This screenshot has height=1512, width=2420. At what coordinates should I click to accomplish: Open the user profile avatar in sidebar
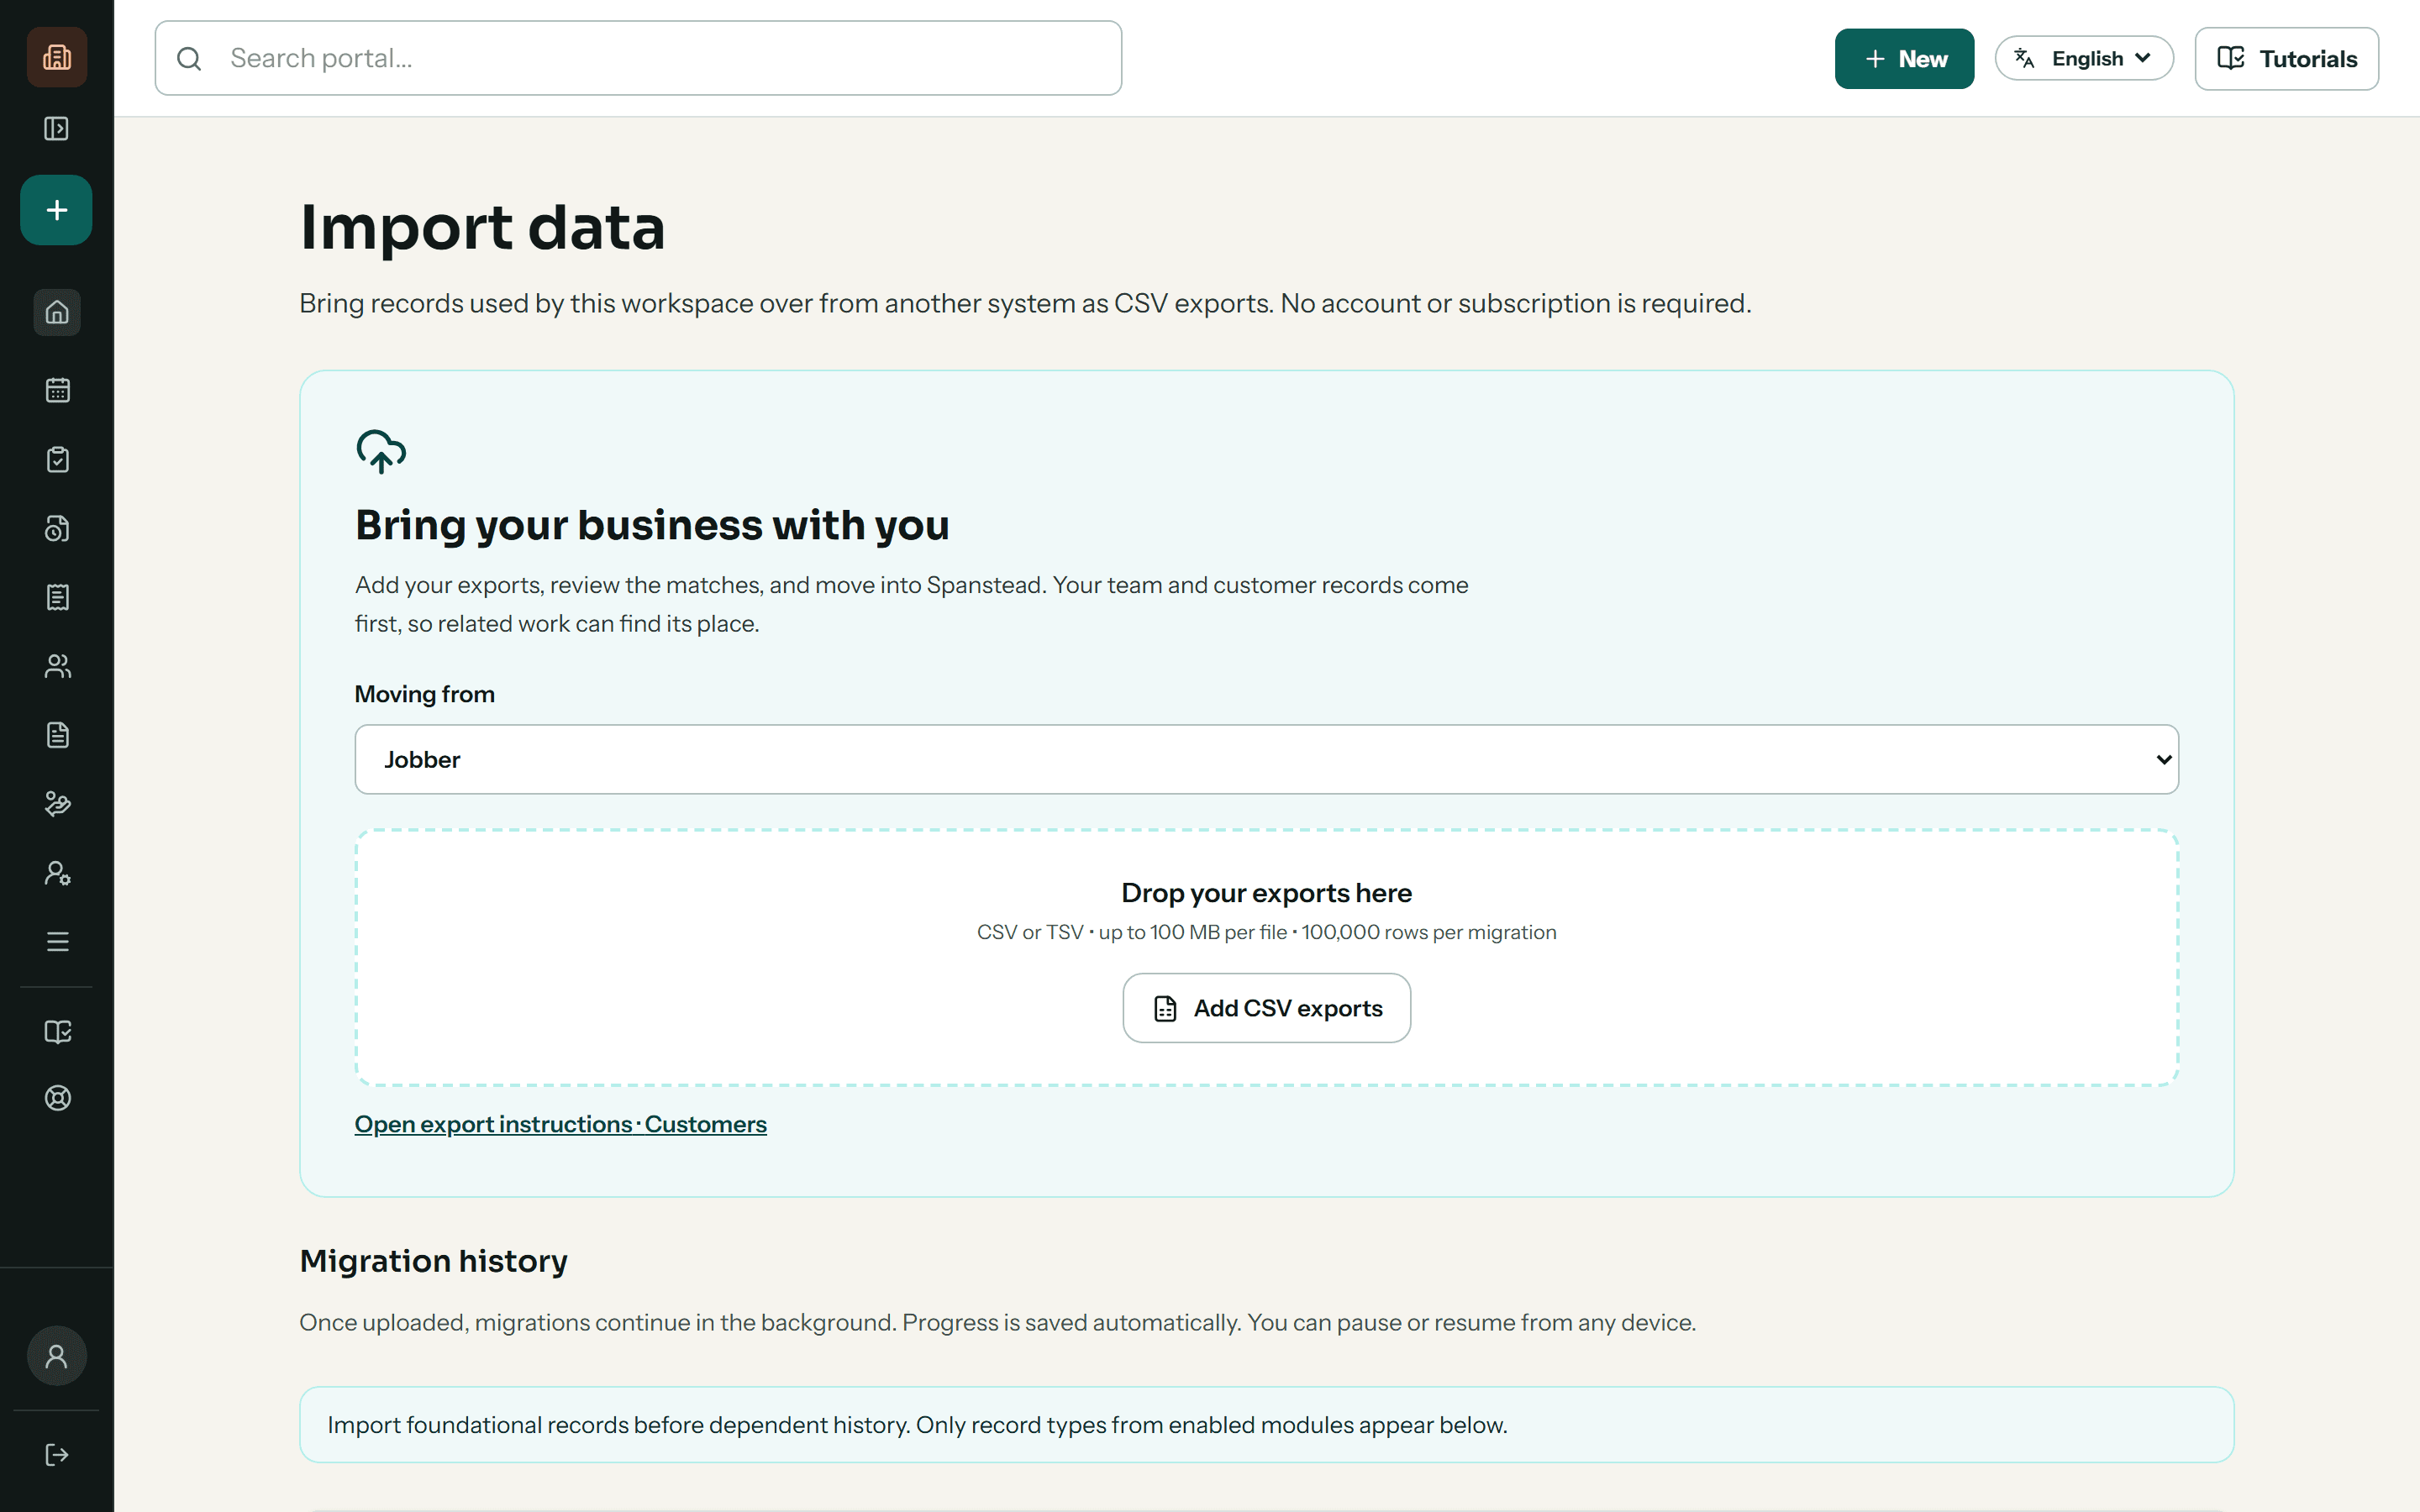tap(57, 1356)
